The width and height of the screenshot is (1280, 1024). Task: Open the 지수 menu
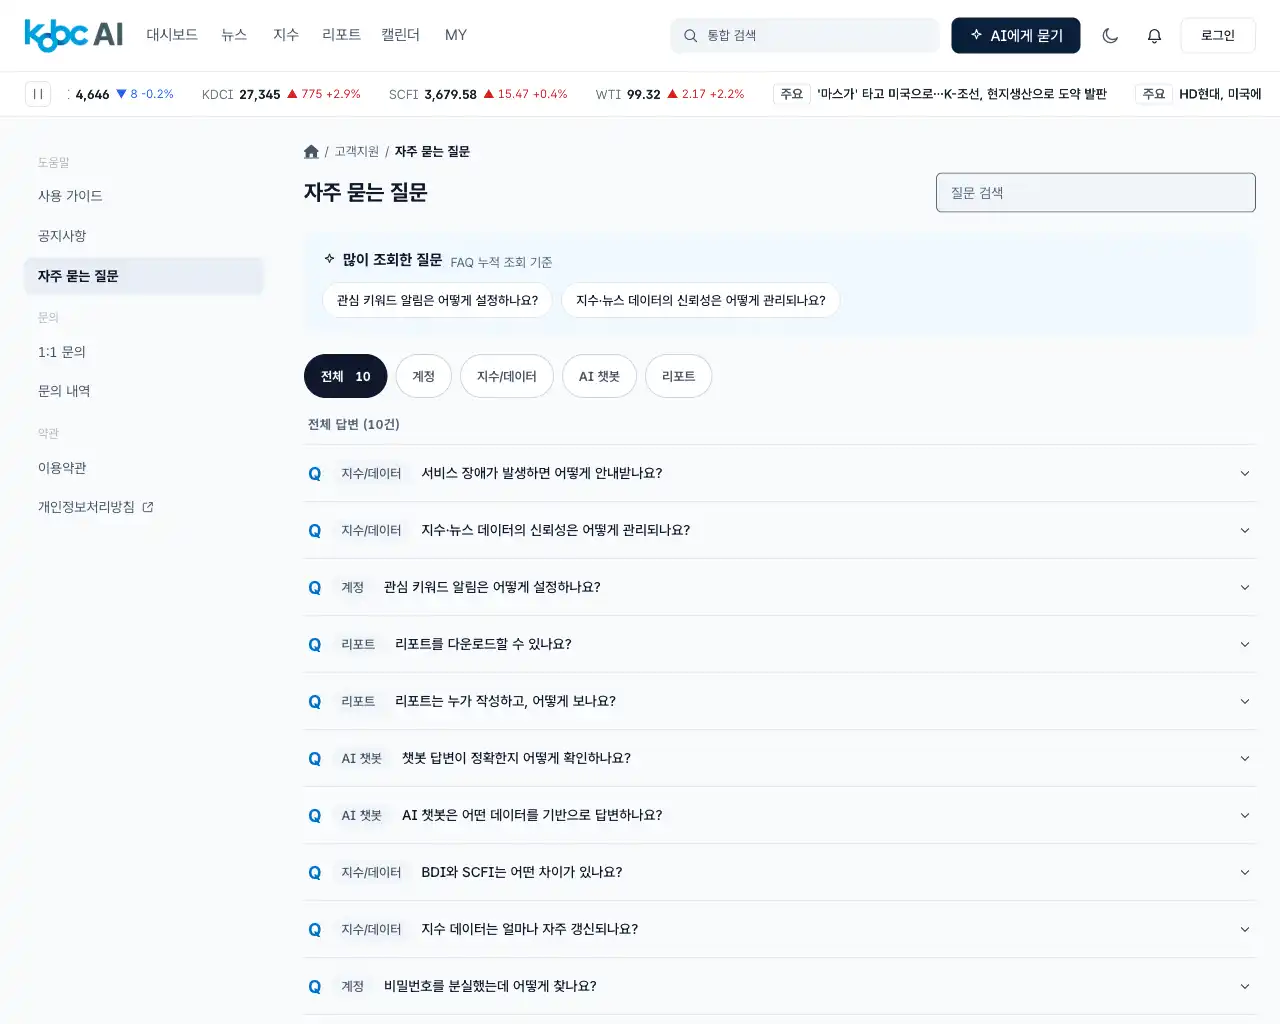pyautogui.click(x=286, y=35)
